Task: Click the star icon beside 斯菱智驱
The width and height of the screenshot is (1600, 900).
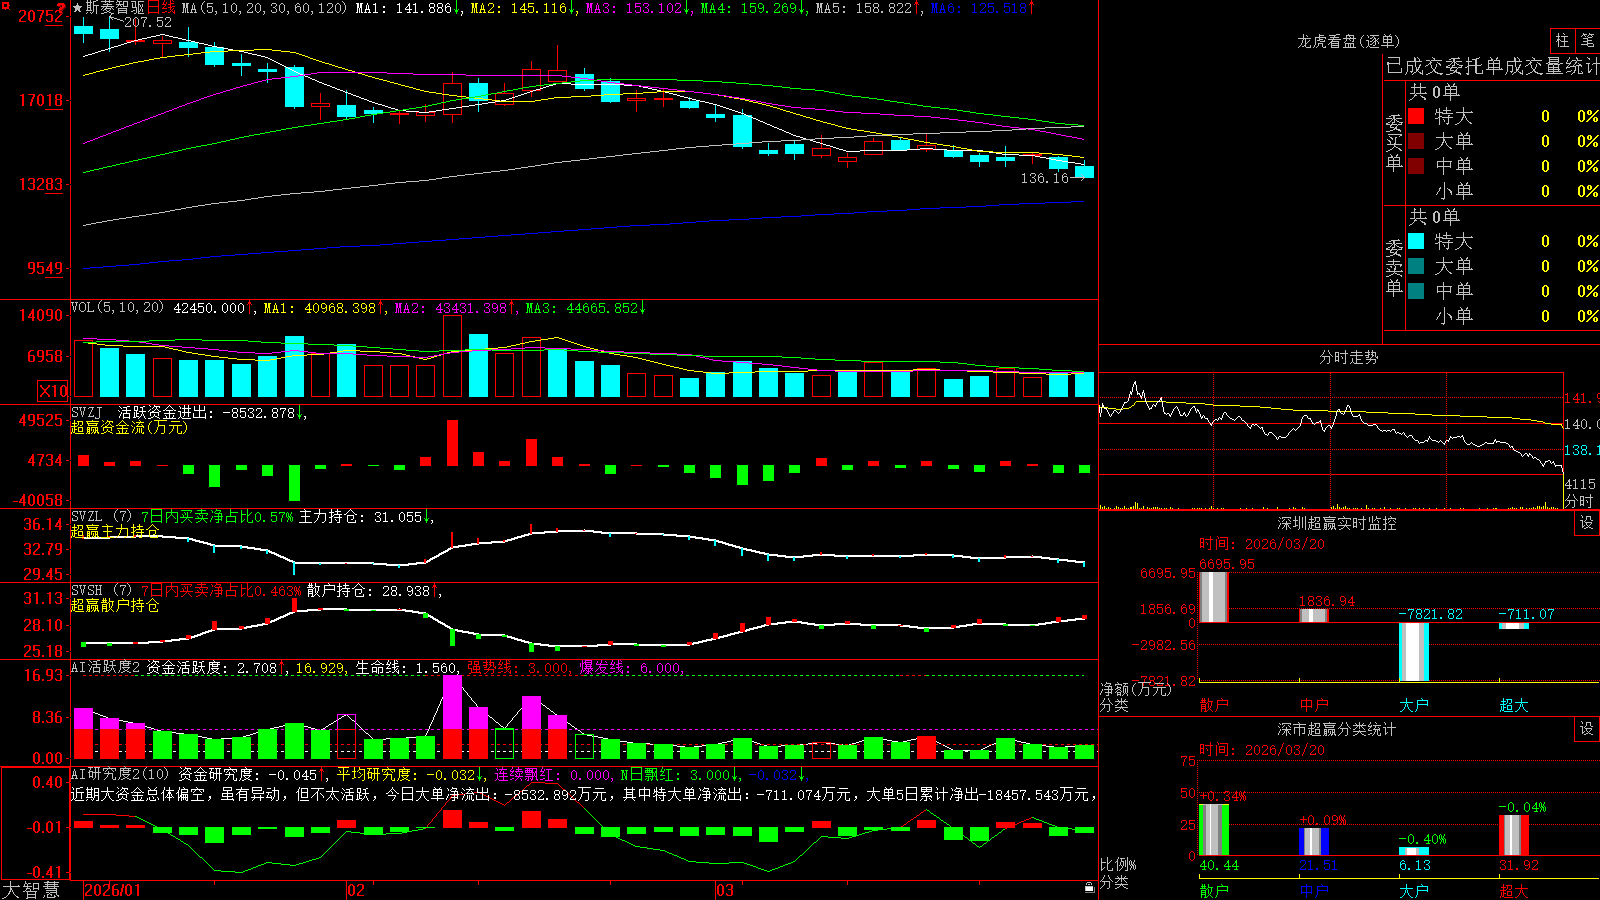Action: coord(77,8)
